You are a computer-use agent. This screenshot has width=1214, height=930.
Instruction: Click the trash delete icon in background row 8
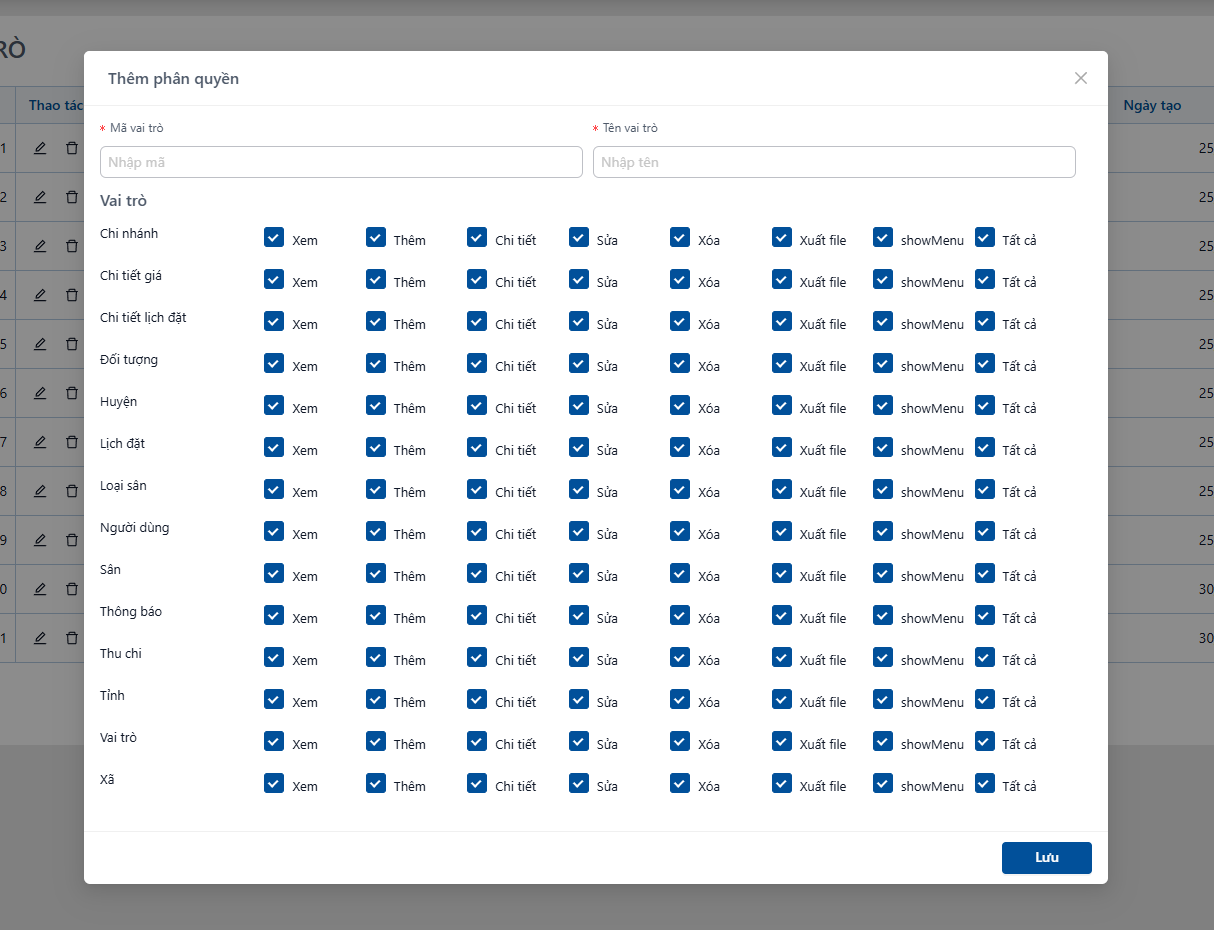click(71, 491)
